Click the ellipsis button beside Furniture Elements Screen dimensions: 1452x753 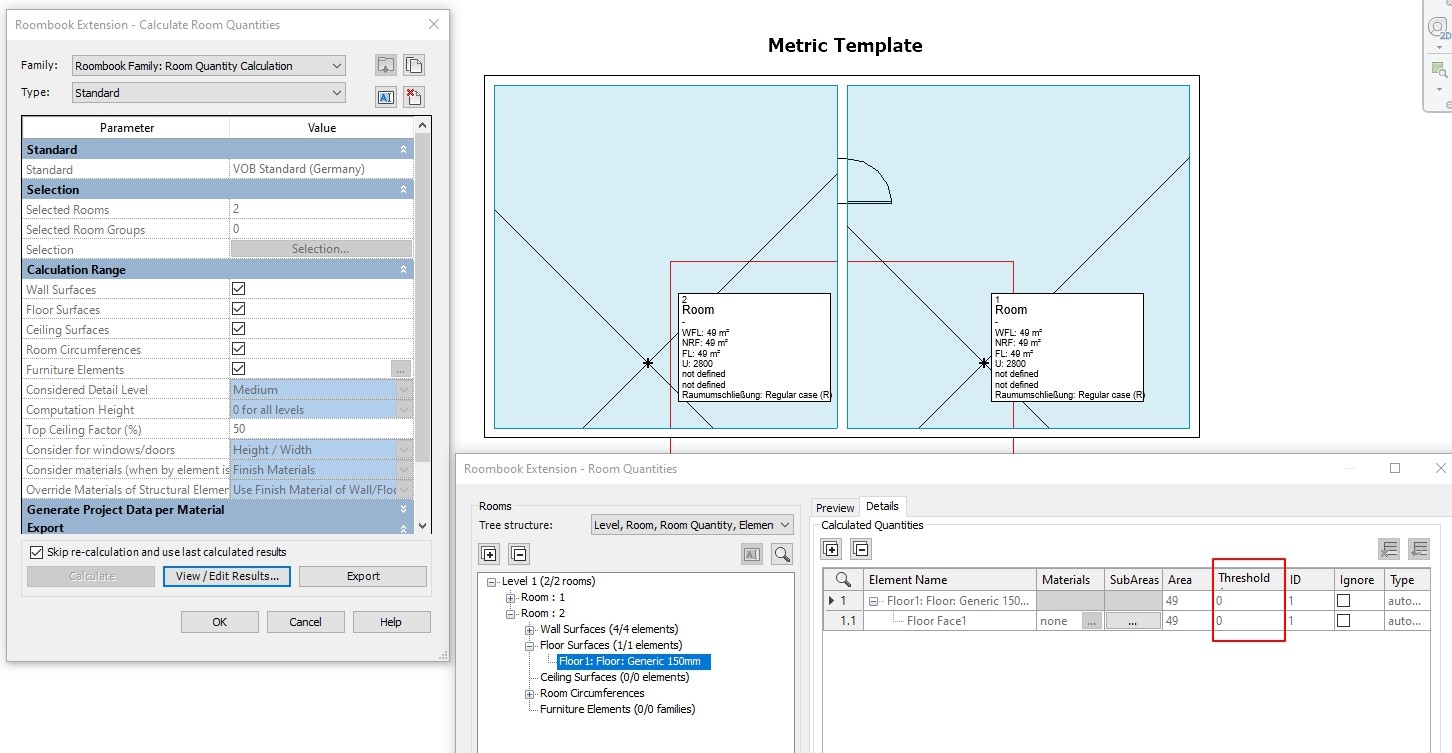pyautogui.click(x=400, y=369)
